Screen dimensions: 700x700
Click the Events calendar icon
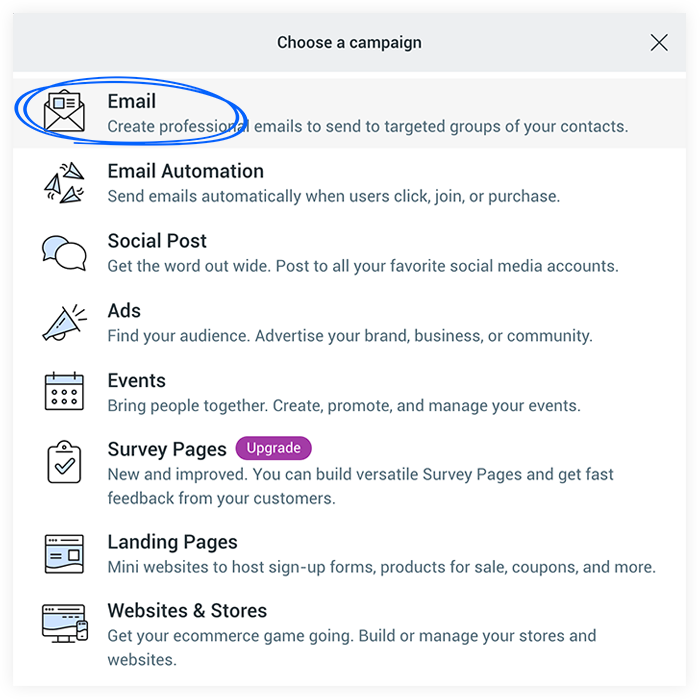64,392
